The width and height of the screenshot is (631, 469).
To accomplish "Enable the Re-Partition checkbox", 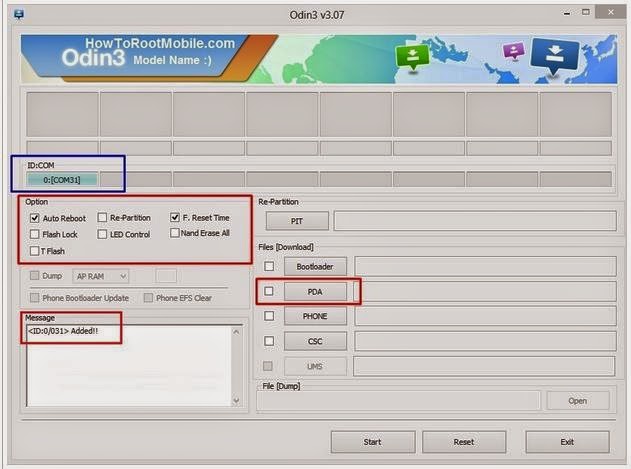I will click(102, 218).
